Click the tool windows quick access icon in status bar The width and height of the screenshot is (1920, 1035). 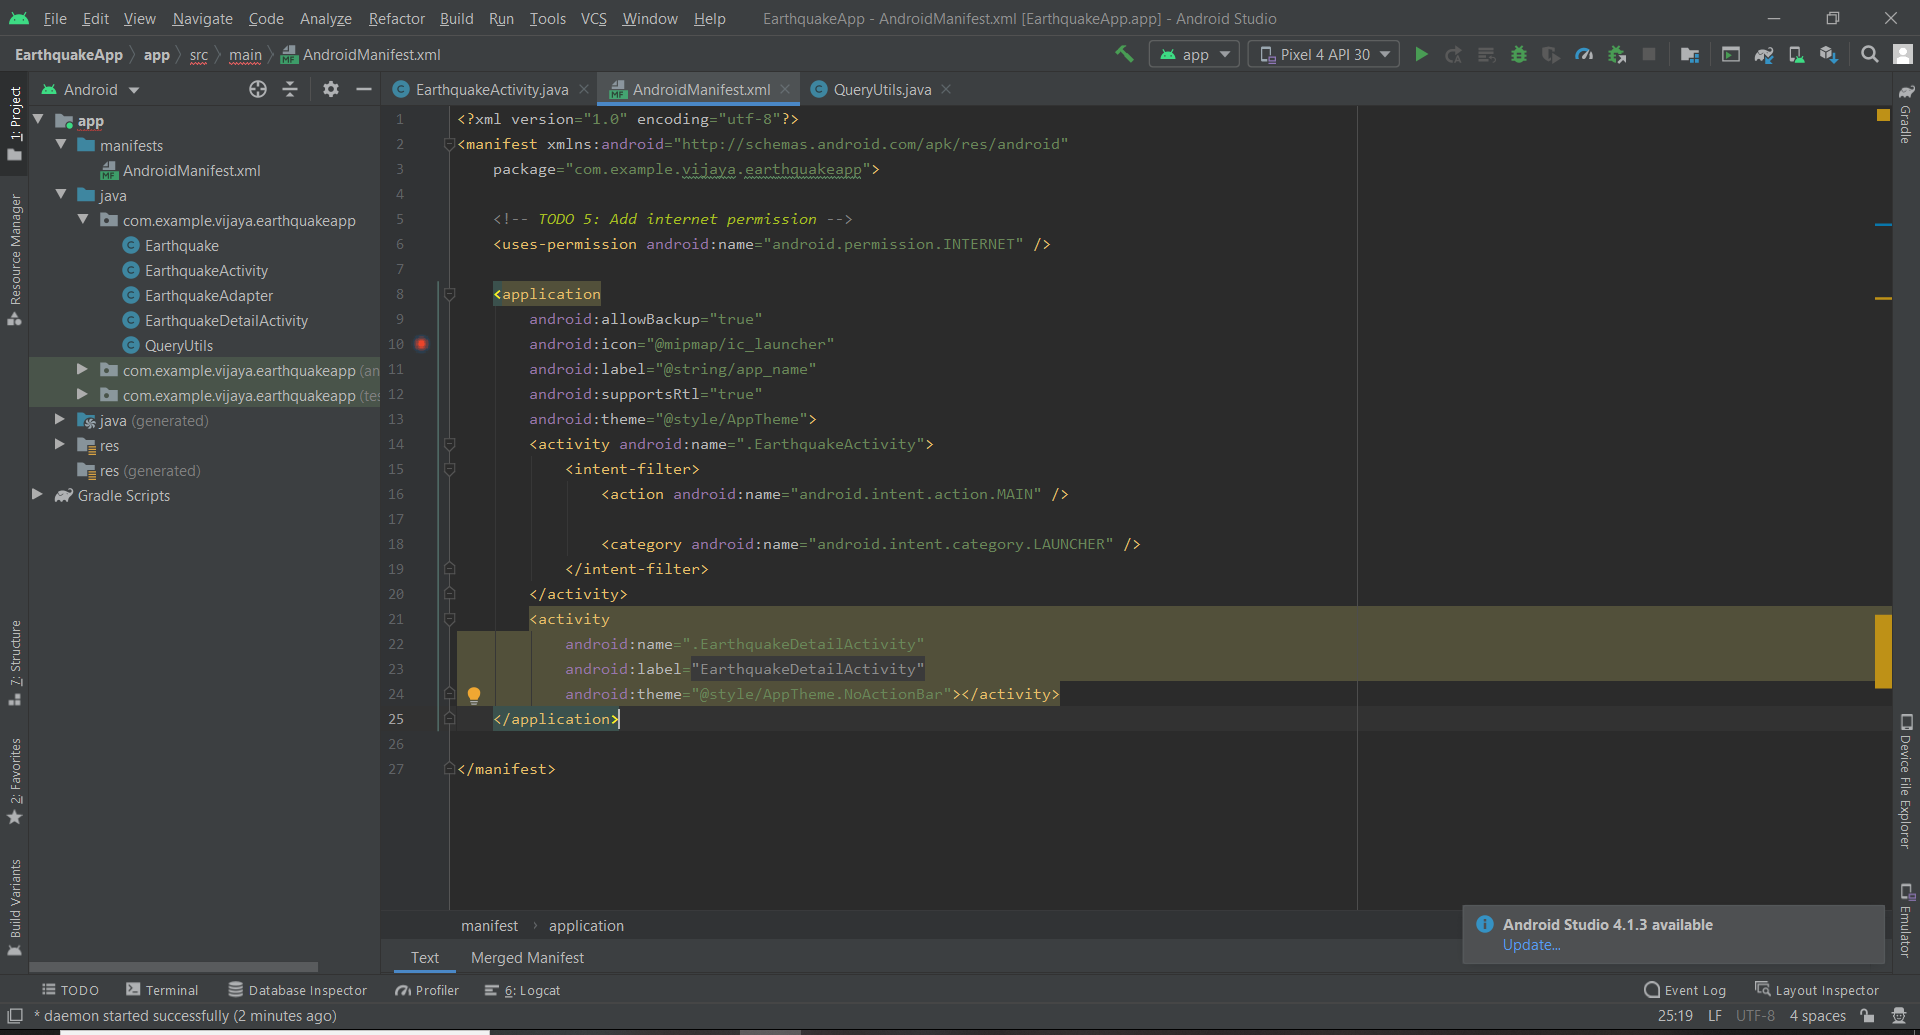15,1015
